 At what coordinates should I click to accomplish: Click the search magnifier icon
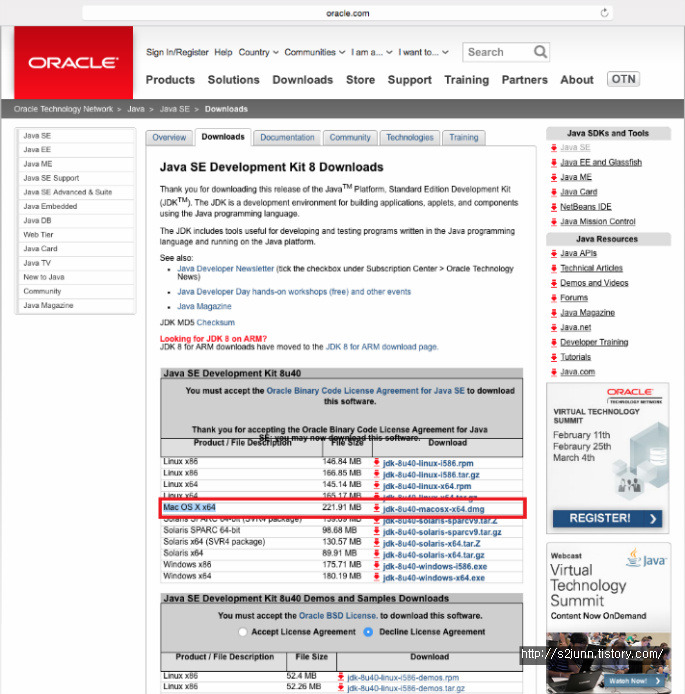point(540,52)
